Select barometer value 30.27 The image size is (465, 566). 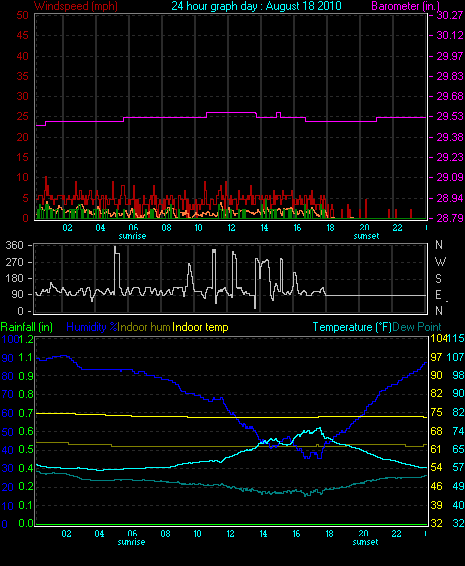[x=450, y=15]
